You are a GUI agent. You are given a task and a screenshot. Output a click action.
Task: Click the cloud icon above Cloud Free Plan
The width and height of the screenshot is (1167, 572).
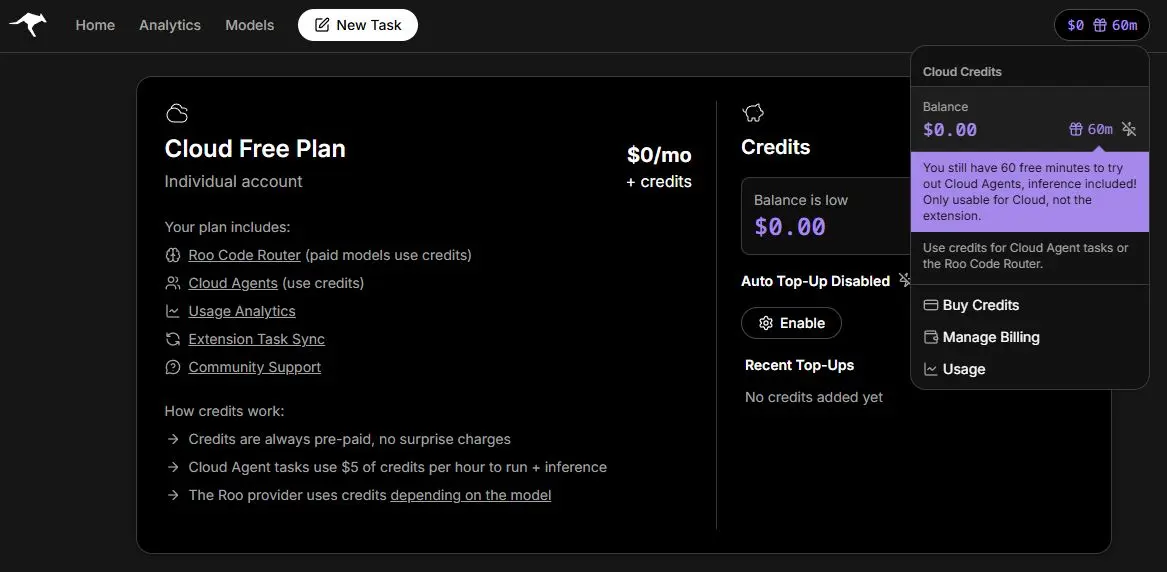coord(177,113)
